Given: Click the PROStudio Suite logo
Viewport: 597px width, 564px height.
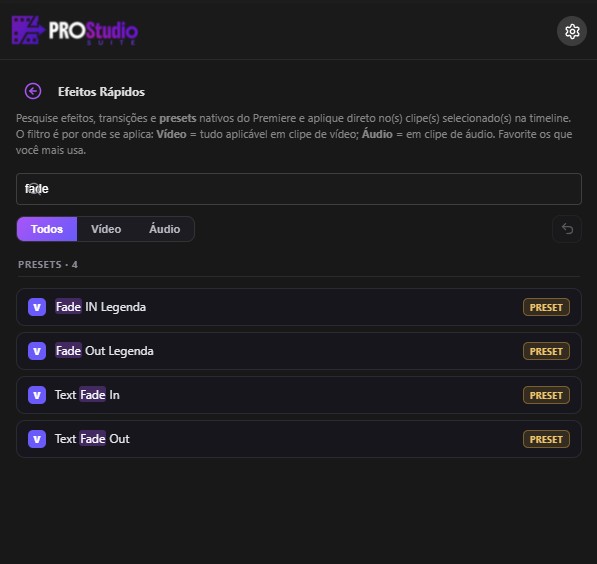Looking at the screenshot, I should pyautogui.click(x=75, y=31).
